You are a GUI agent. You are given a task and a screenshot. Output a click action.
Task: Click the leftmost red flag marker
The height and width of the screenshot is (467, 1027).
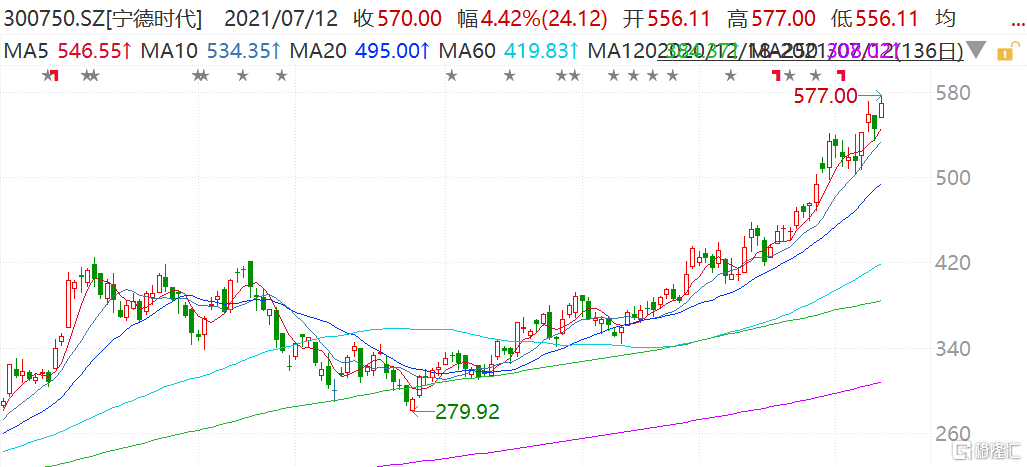tap(55, 75)
